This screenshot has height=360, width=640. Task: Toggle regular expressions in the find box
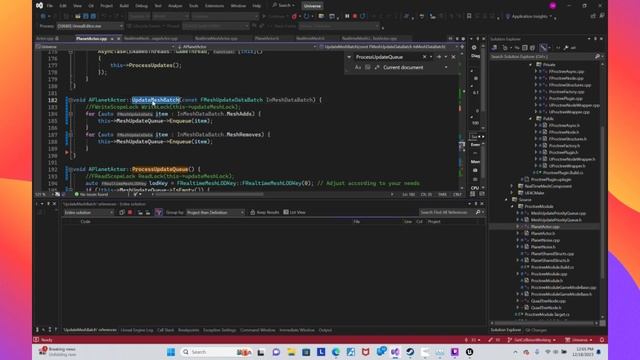377,67
